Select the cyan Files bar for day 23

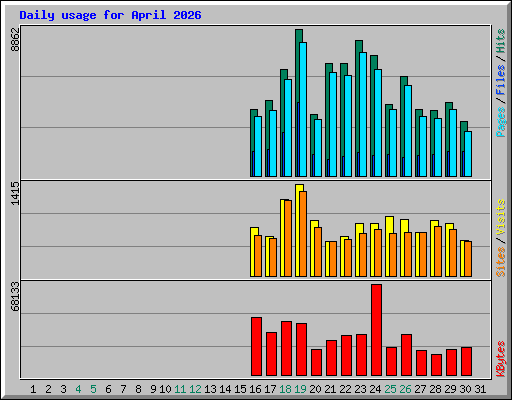click(x=363, y=114)
